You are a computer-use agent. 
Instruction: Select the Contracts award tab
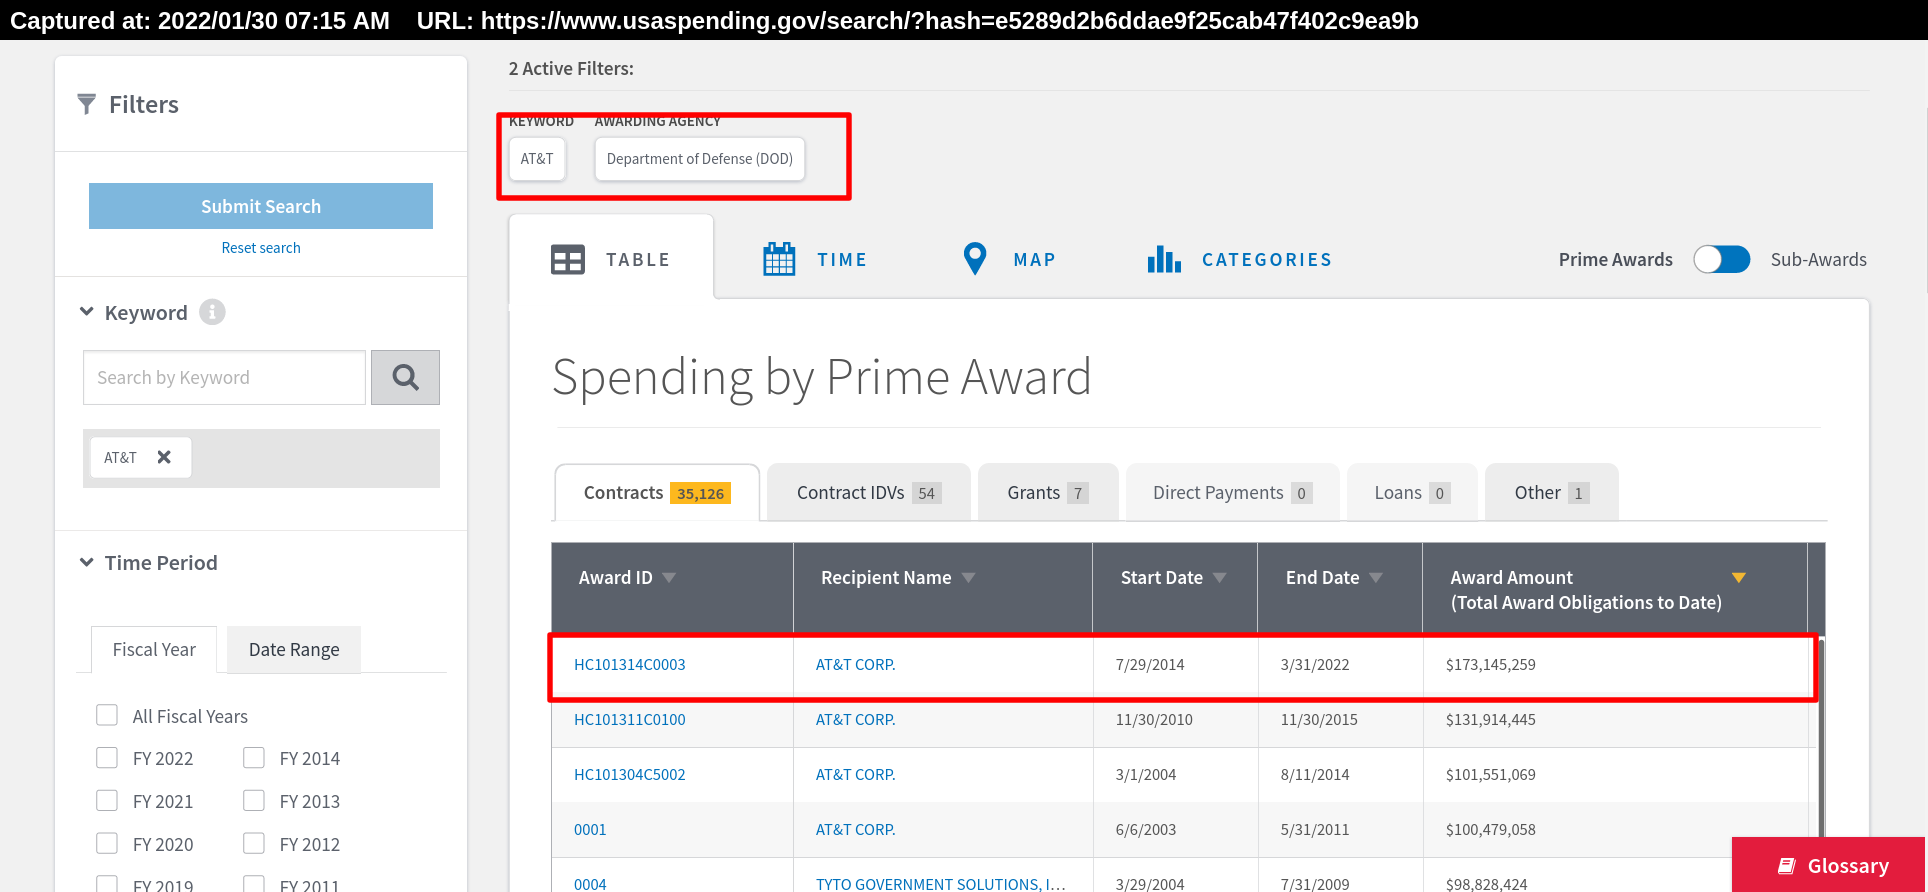pyautogui.click(x=657, y=492)
